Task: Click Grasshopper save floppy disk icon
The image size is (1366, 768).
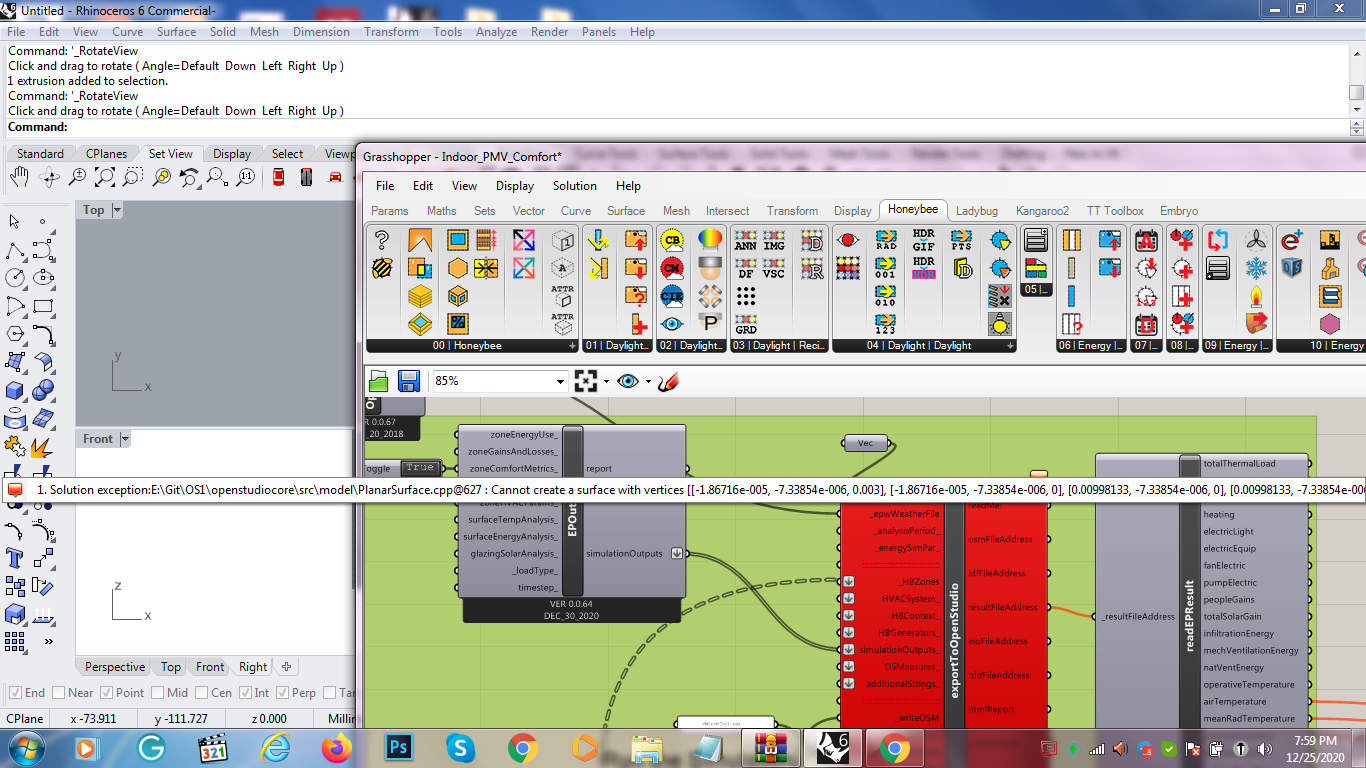Action: [408, 381]
